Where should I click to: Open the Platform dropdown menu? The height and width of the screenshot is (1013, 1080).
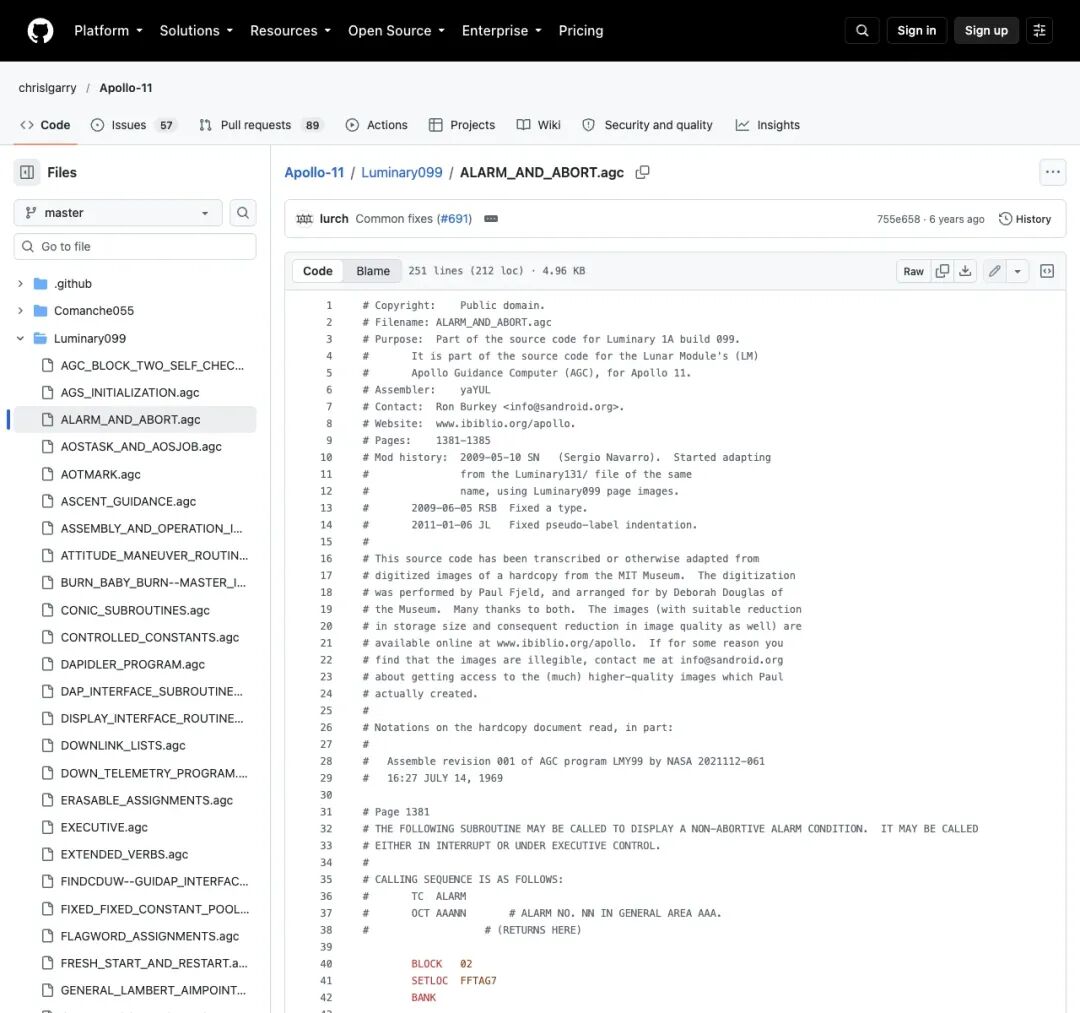108,31
